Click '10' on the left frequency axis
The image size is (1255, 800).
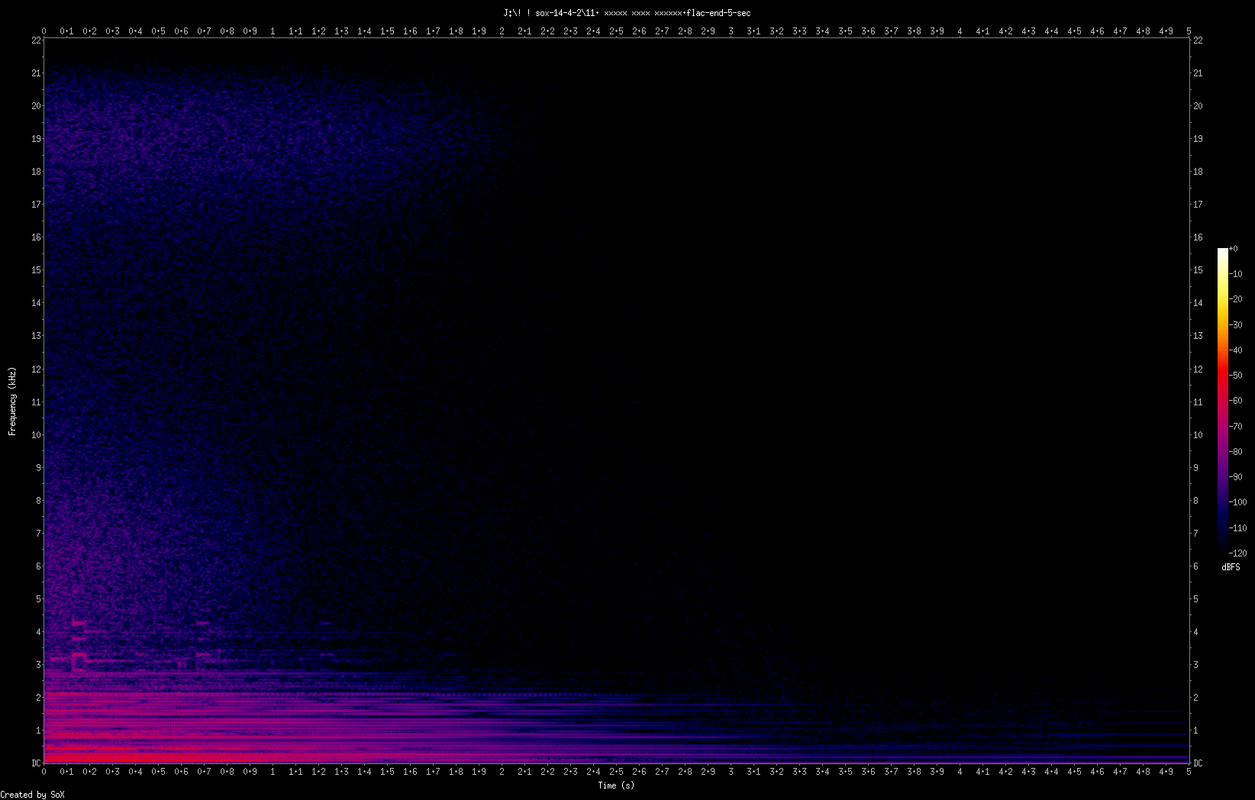coord(35,435)
